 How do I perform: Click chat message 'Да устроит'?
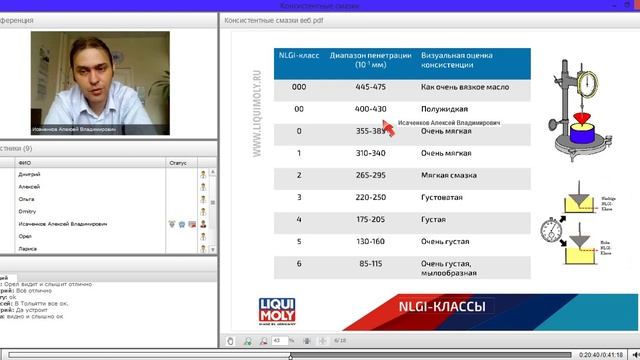click(x=31, y=310)
